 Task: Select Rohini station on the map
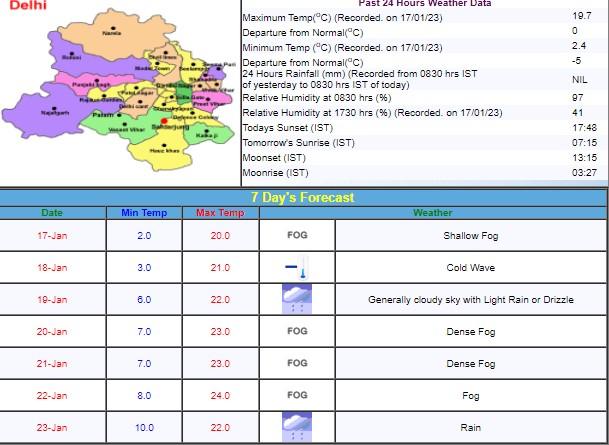pyautogui.click(x=72, y=58)
